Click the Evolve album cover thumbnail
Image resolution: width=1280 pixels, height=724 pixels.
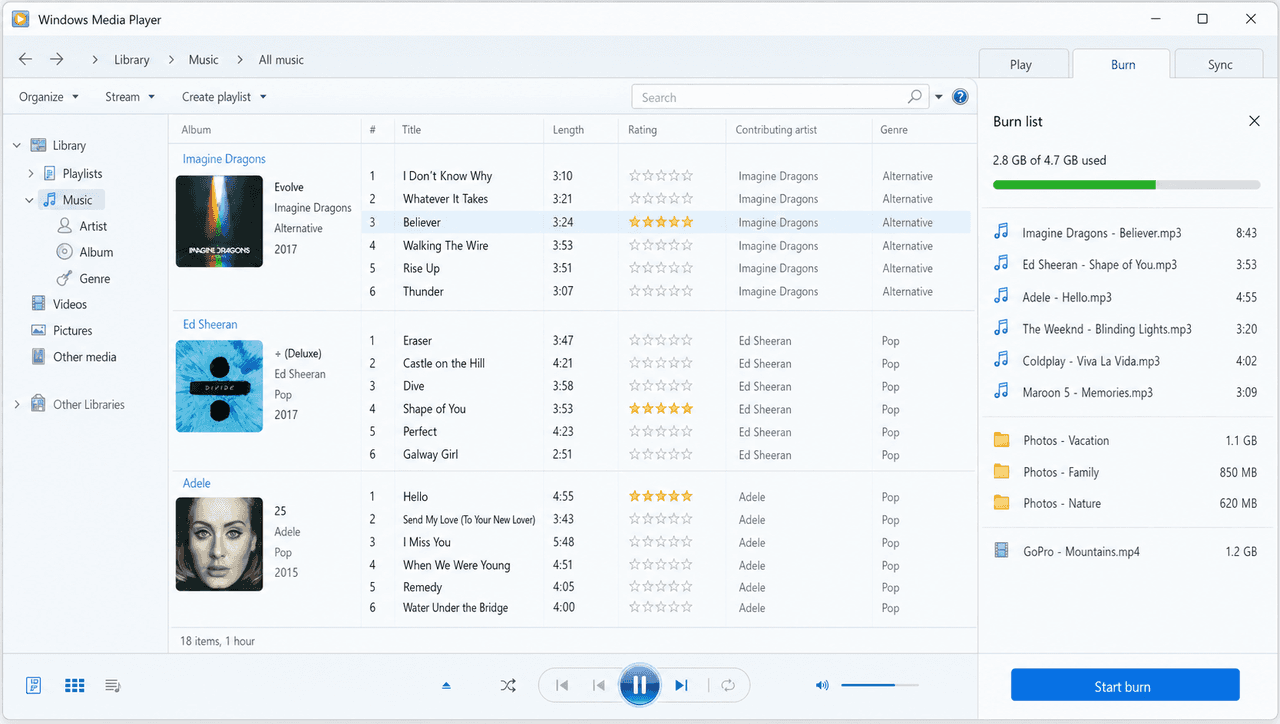(x=219, y=221)
